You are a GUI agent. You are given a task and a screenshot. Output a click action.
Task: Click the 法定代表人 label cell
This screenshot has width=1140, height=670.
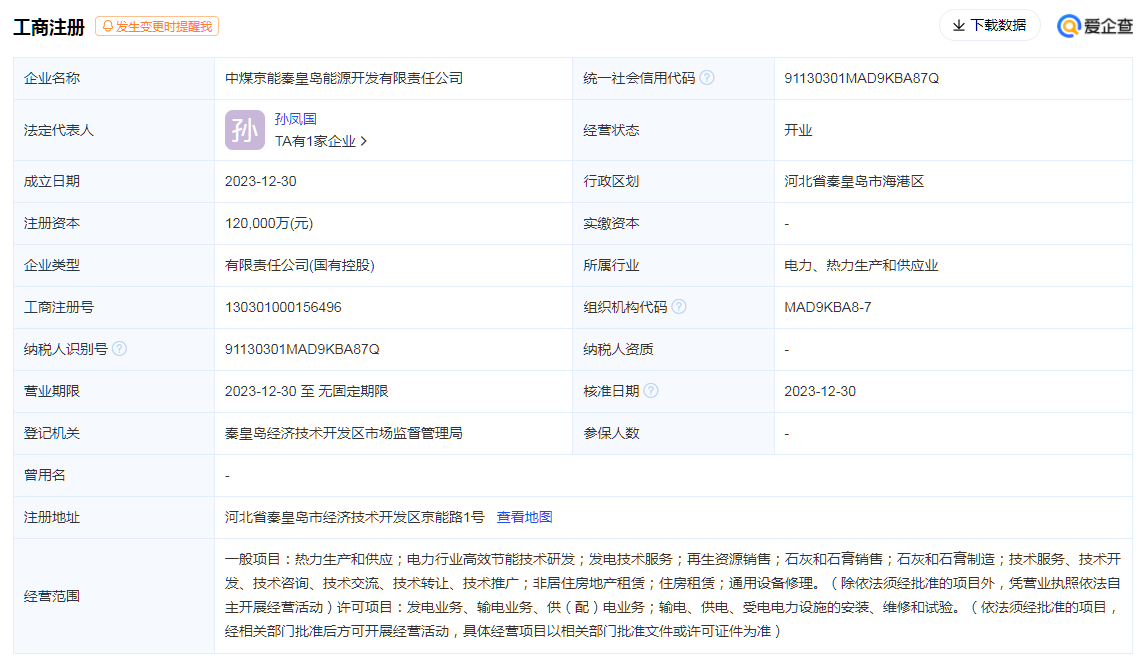(x=114, y=130)
